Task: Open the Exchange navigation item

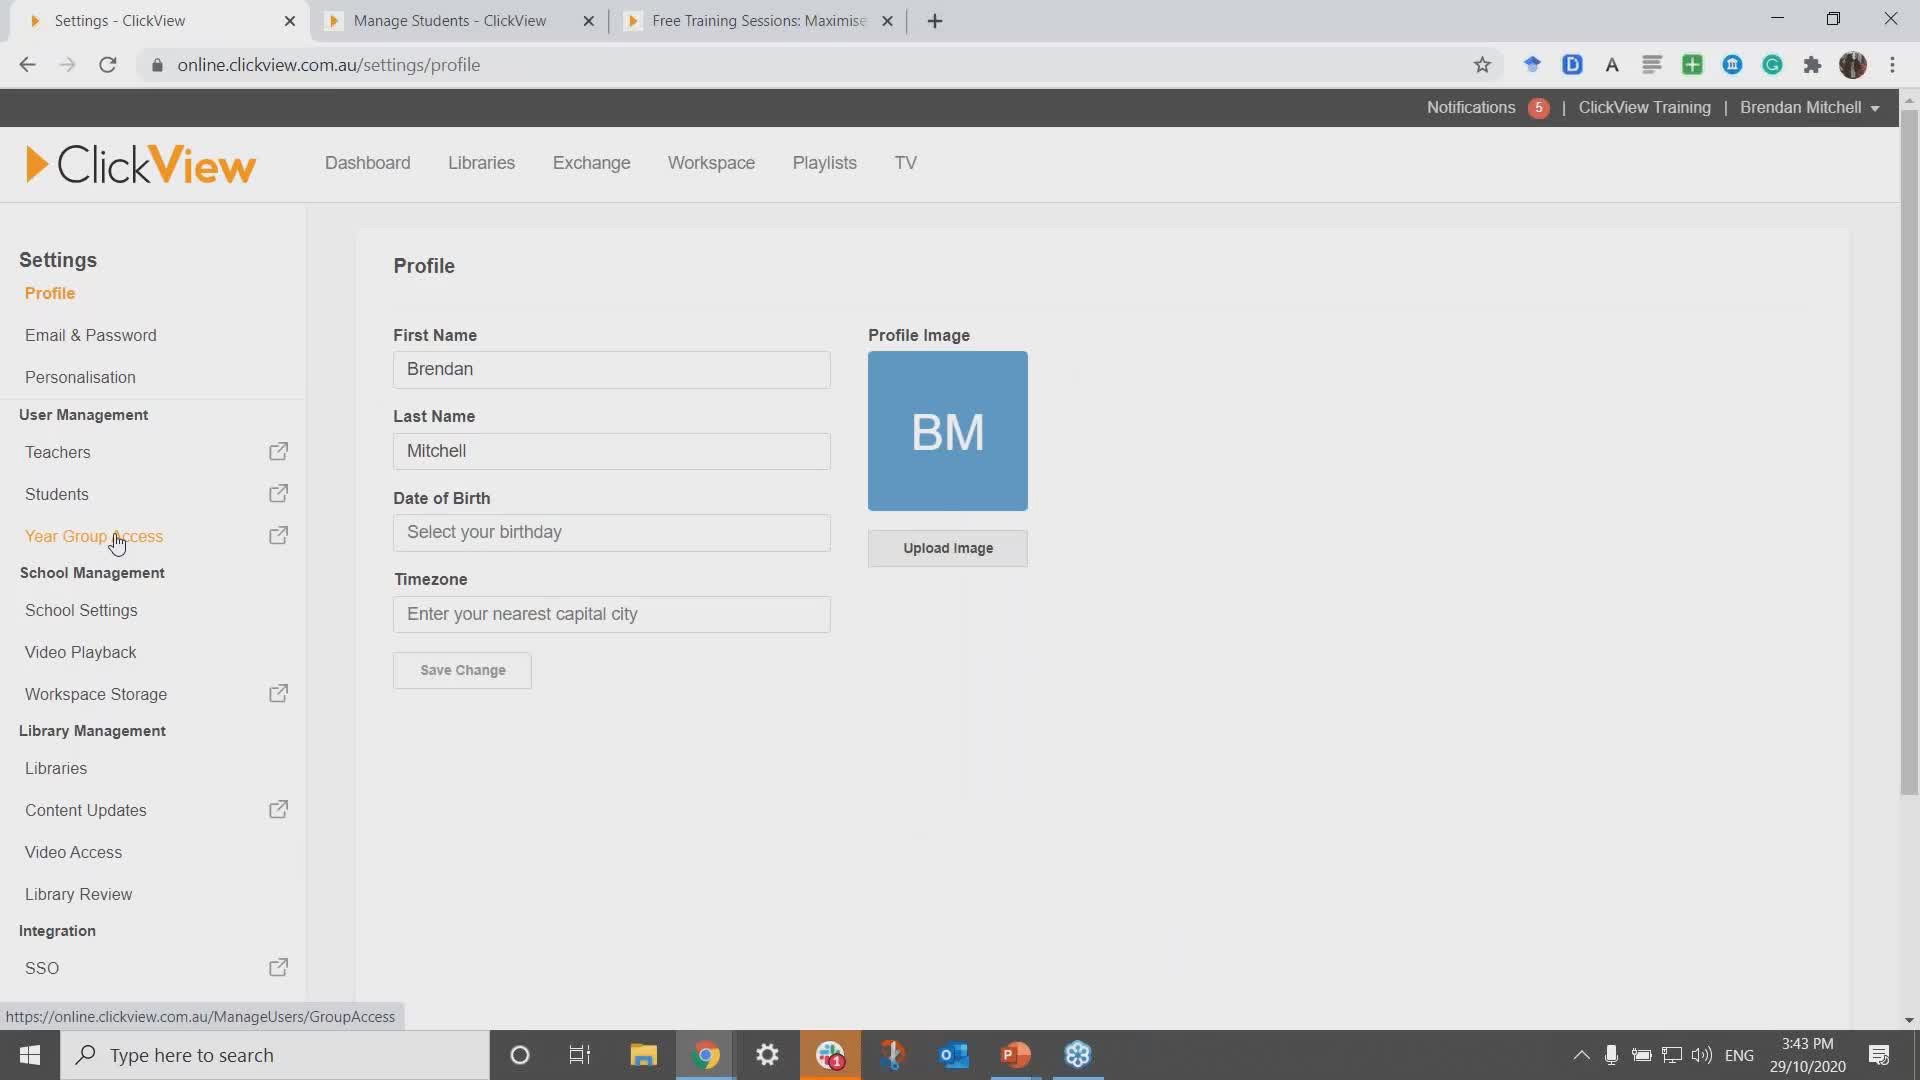Action: click(x=591, y=163)
